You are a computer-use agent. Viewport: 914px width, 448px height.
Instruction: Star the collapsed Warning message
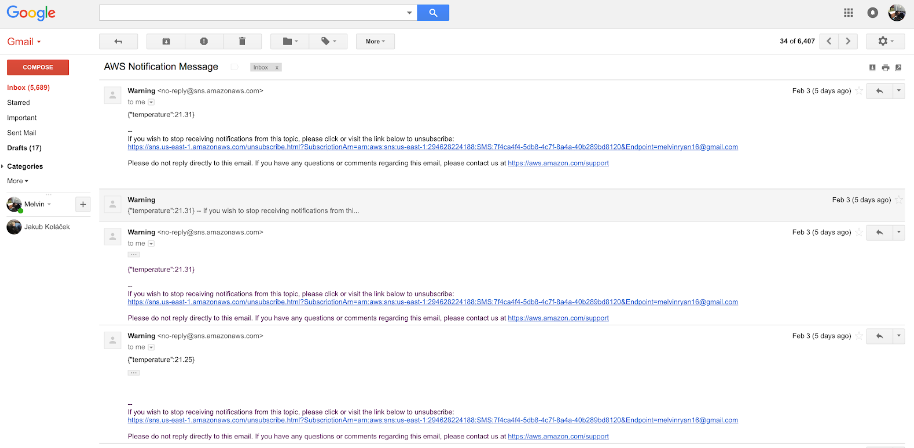898,200
